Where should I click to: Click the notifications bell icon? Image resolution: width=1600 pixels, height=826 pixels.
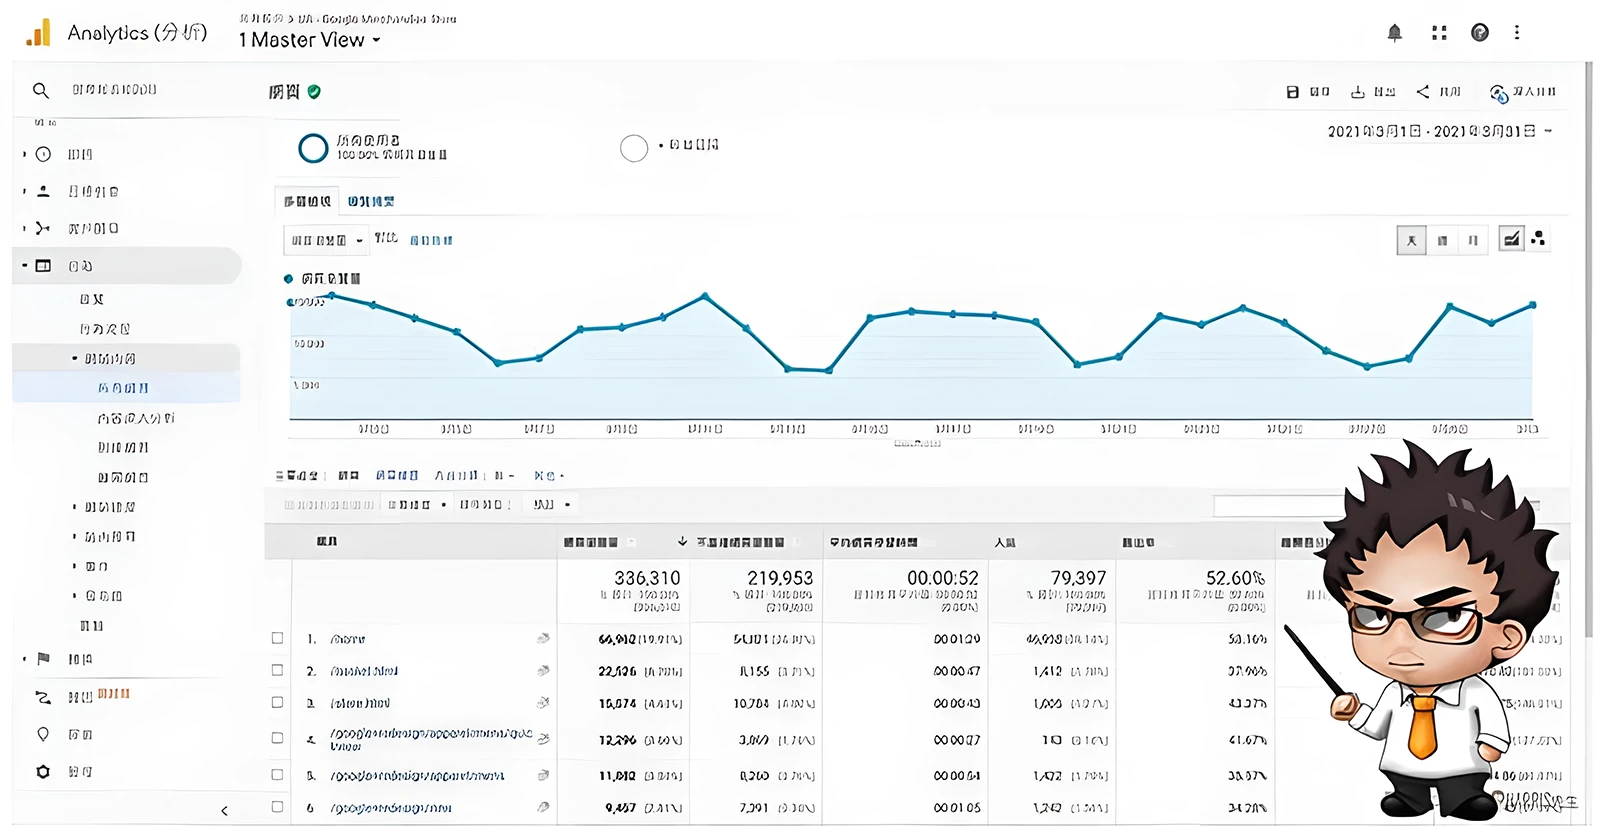1394,33
